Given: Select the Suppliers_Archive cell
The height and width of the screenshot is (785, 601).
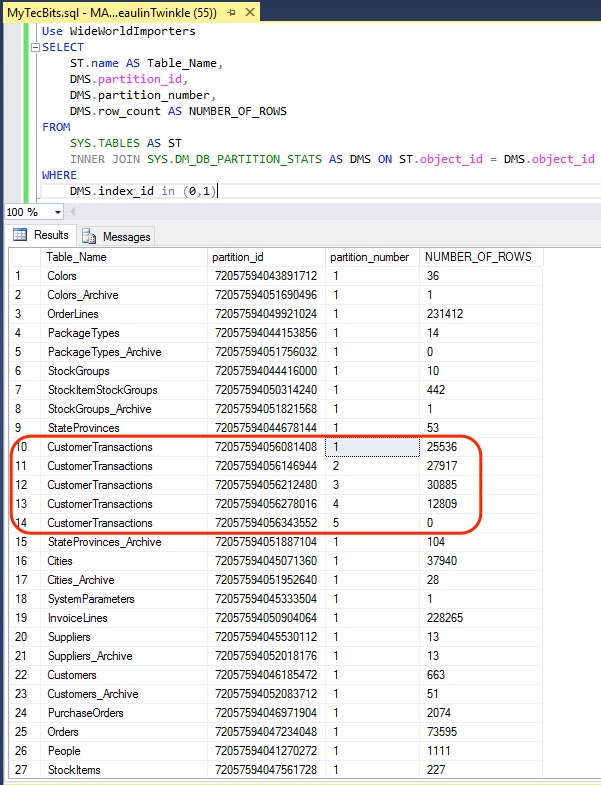Looking at the screenshot, I should (124, 656).
